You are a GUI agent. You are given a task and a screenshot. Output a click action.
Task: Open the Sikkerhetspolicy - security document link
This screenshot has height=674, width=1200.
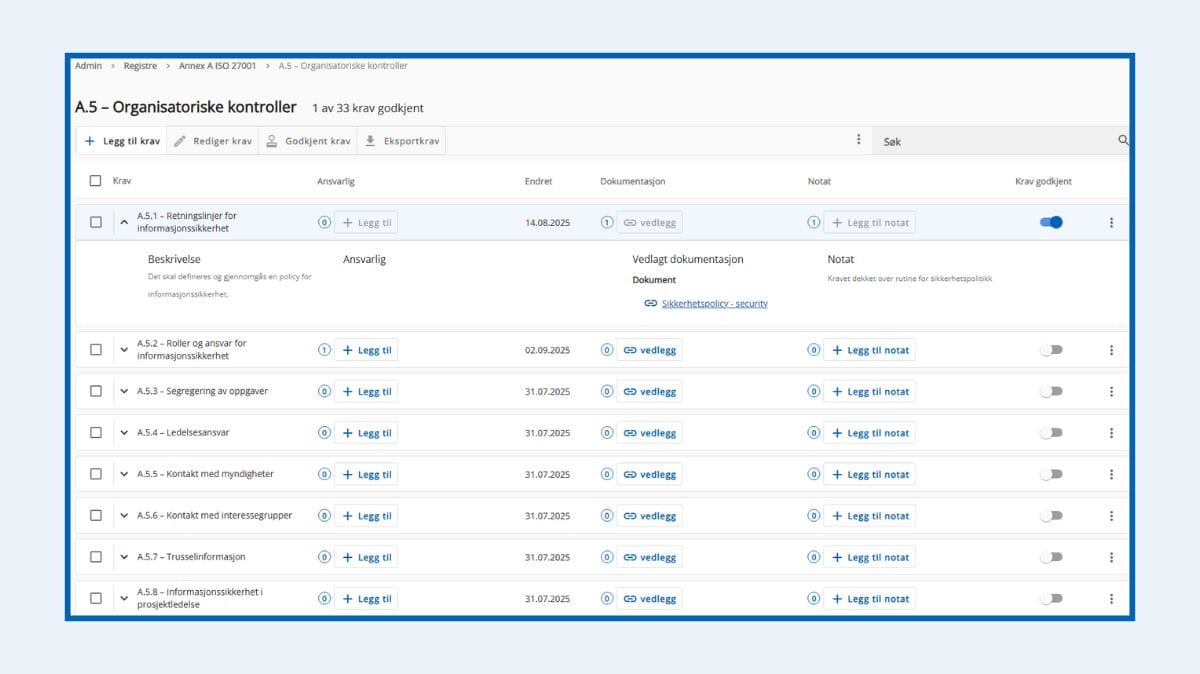[x=714, y=303]
